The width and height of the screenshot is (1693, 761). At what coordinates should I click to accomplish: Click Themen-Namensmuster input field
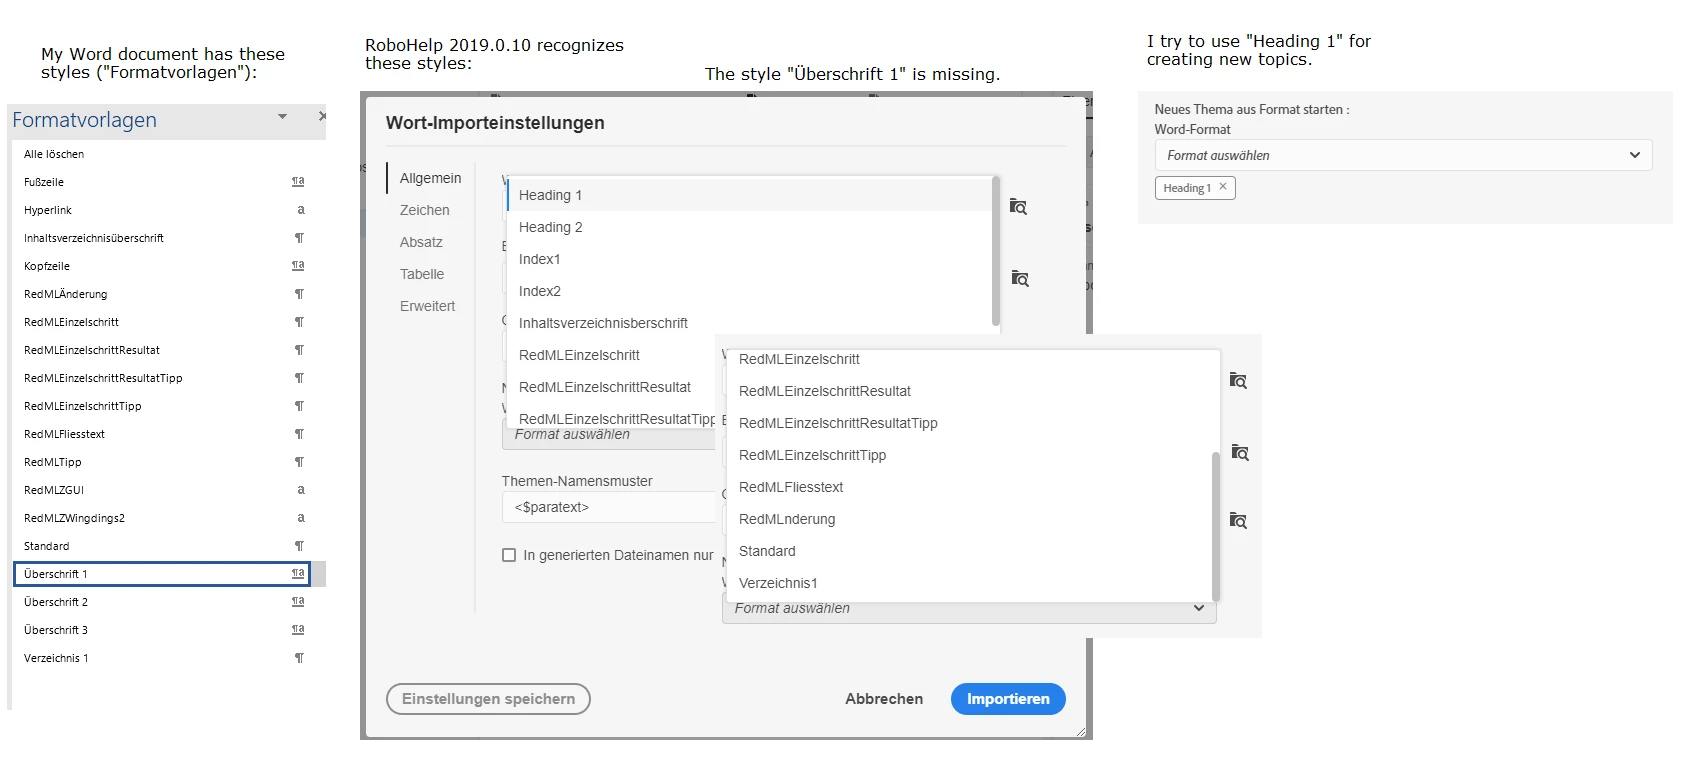click(x=608, y=507)
